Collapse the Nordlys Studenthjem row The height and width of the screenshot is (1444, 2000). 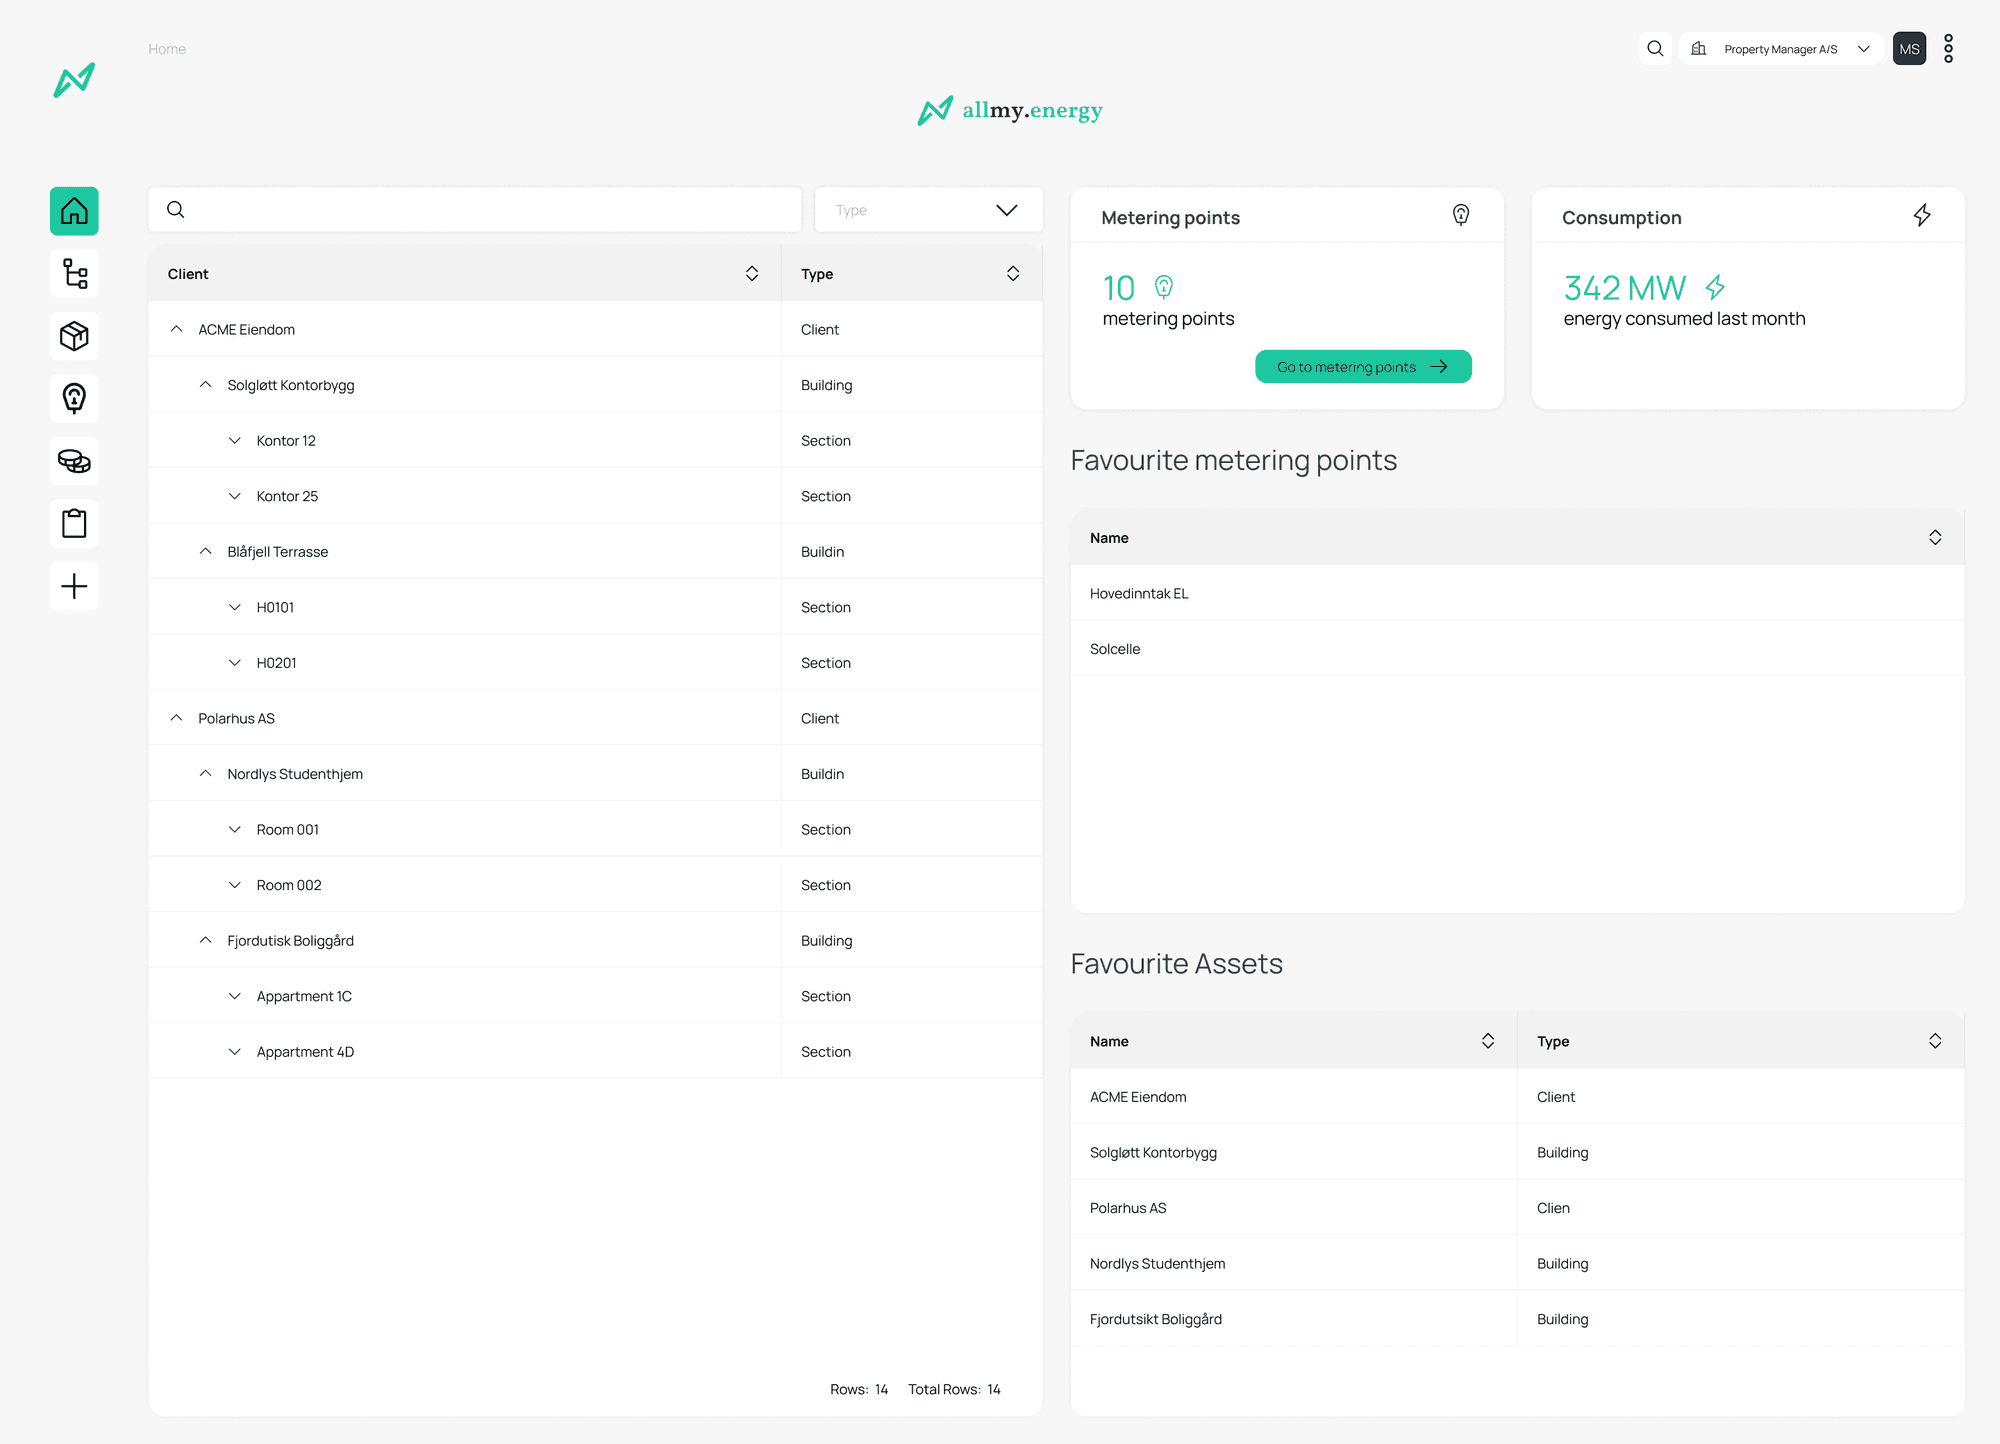[206, 774]
